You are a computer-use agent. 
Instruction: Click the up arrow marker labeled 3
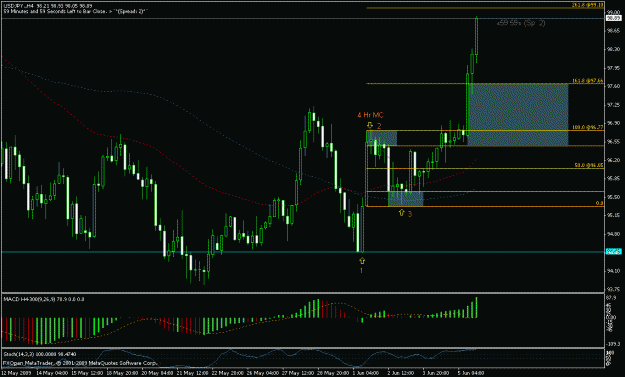coord(401,213)
